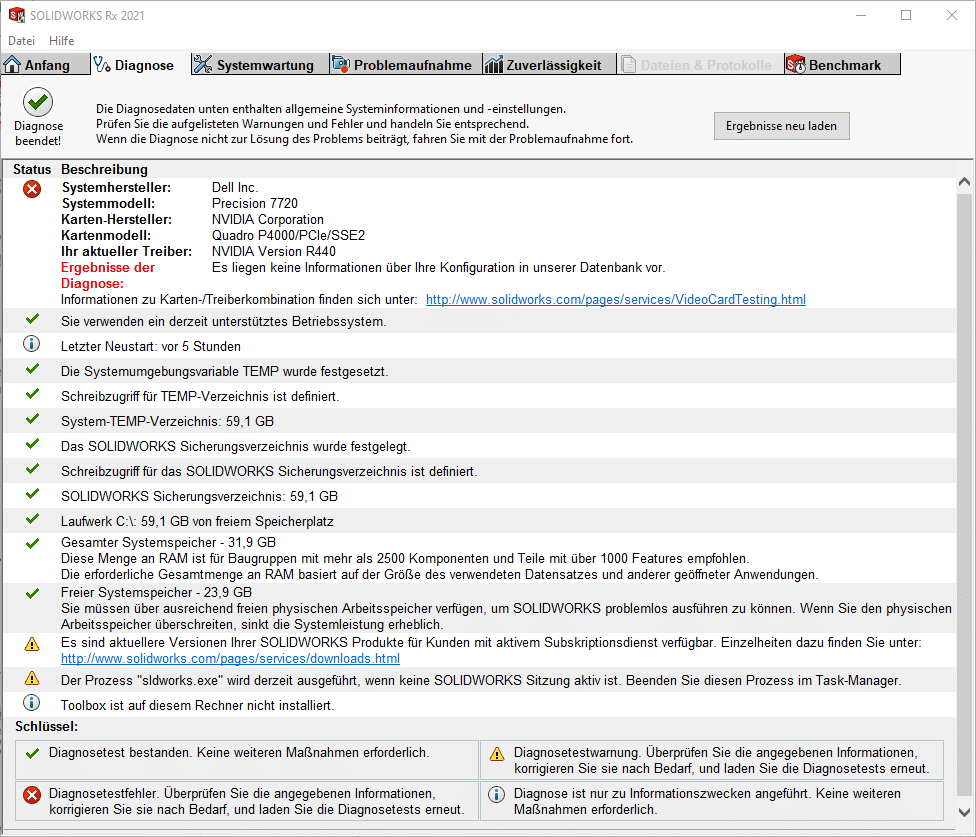
Task: Open the Problemaufnahme tab
Action: 402,65
